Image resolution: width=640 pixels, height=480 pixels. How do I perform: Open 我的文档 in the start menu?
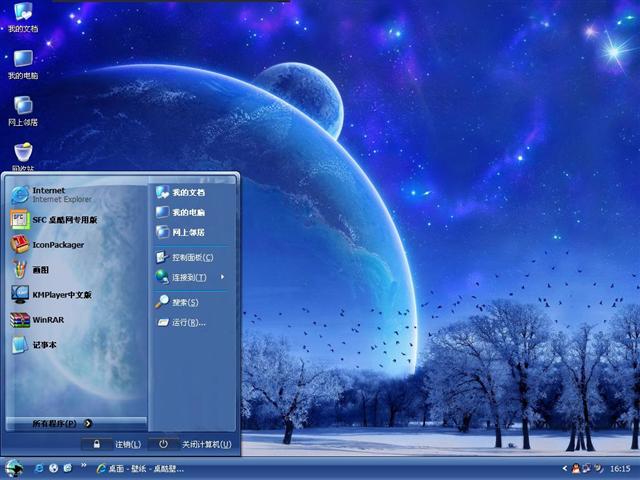coord(180,192)
